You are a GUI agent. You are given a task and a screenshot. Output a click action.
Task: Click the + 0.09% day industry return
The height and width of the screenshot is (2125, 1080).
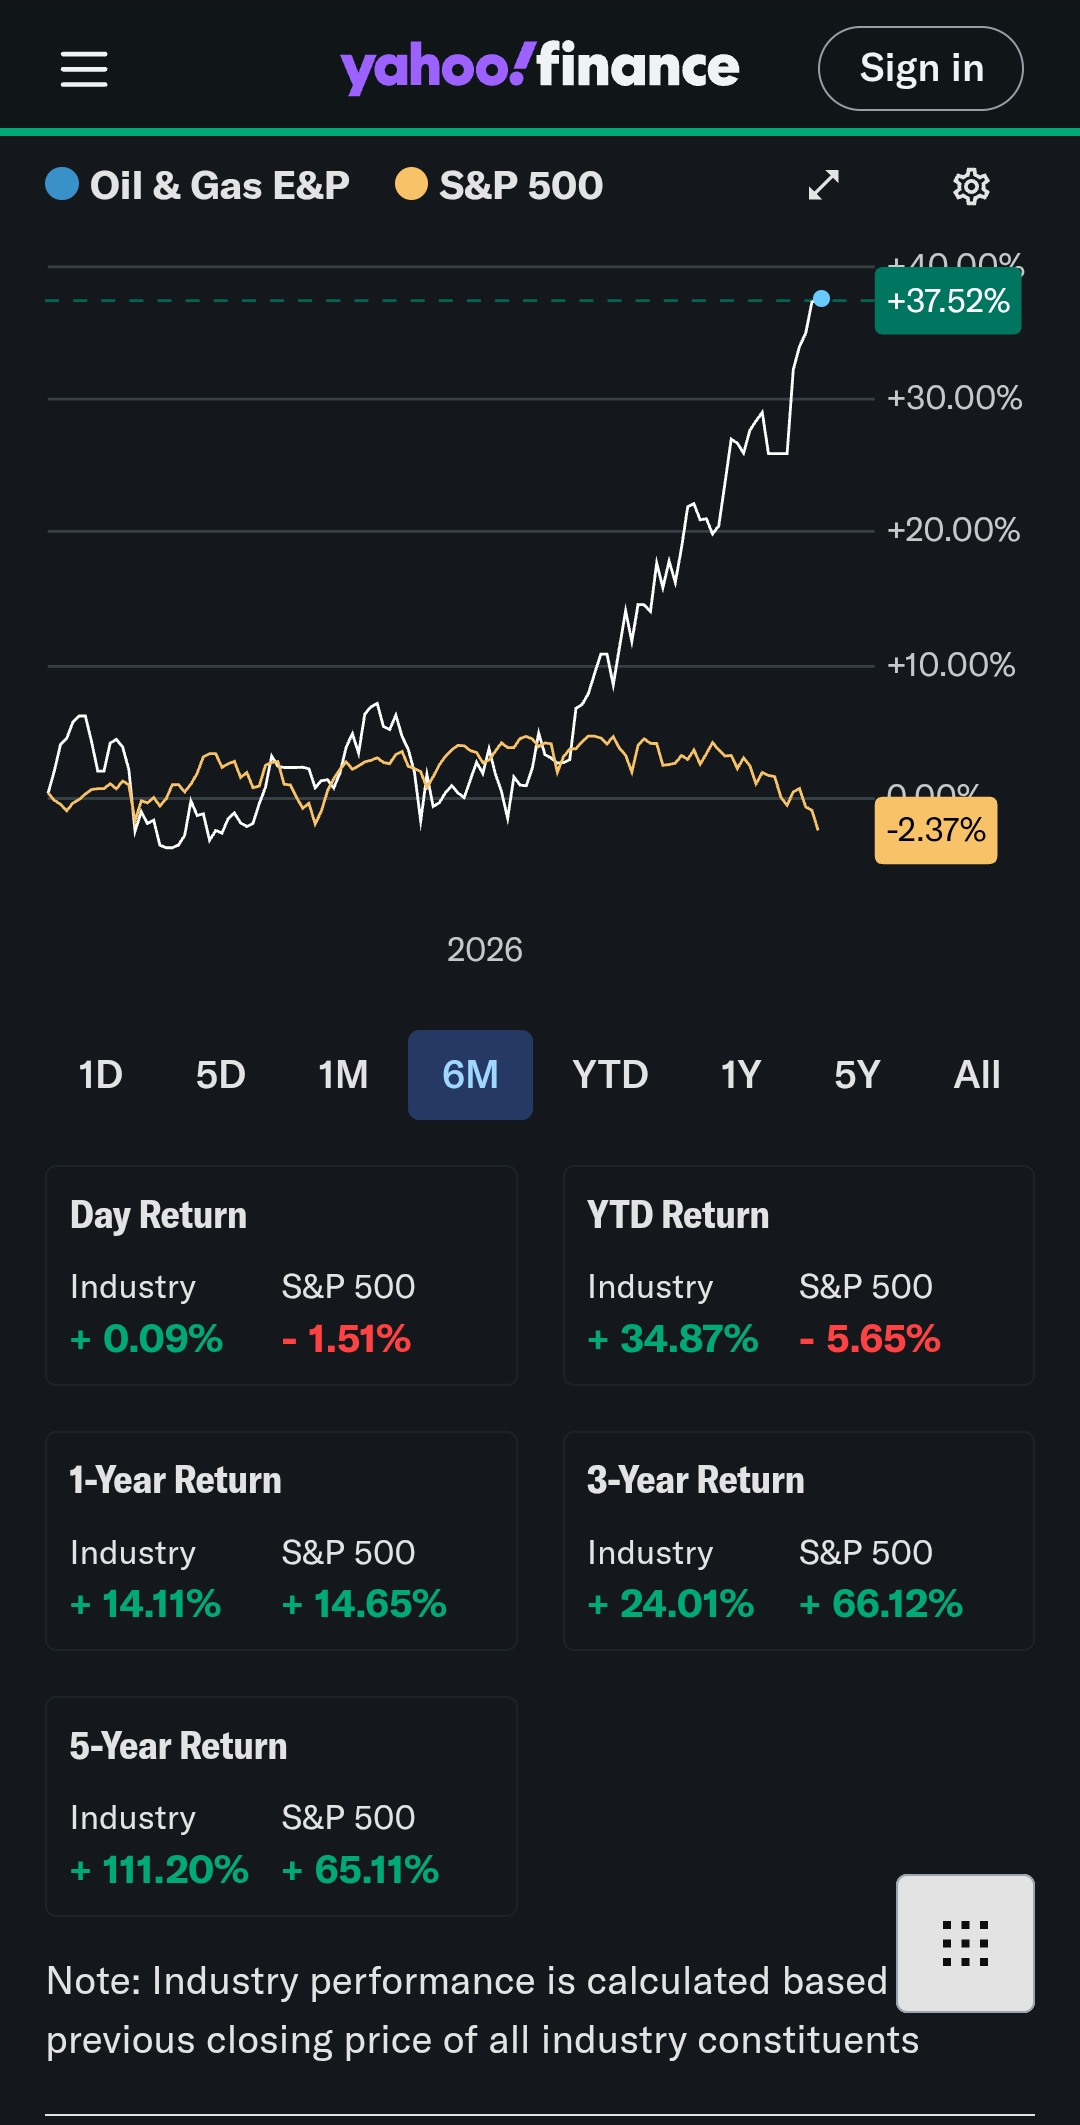146,1339
